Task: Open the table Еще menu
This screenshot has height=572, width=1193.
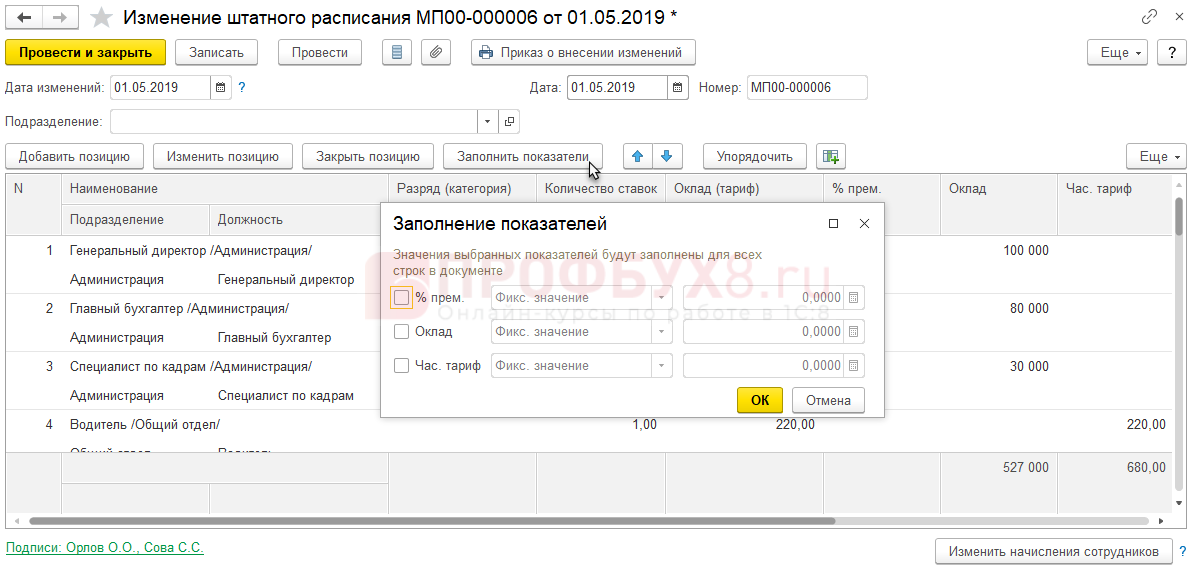Action: [x=1157, y=157]
